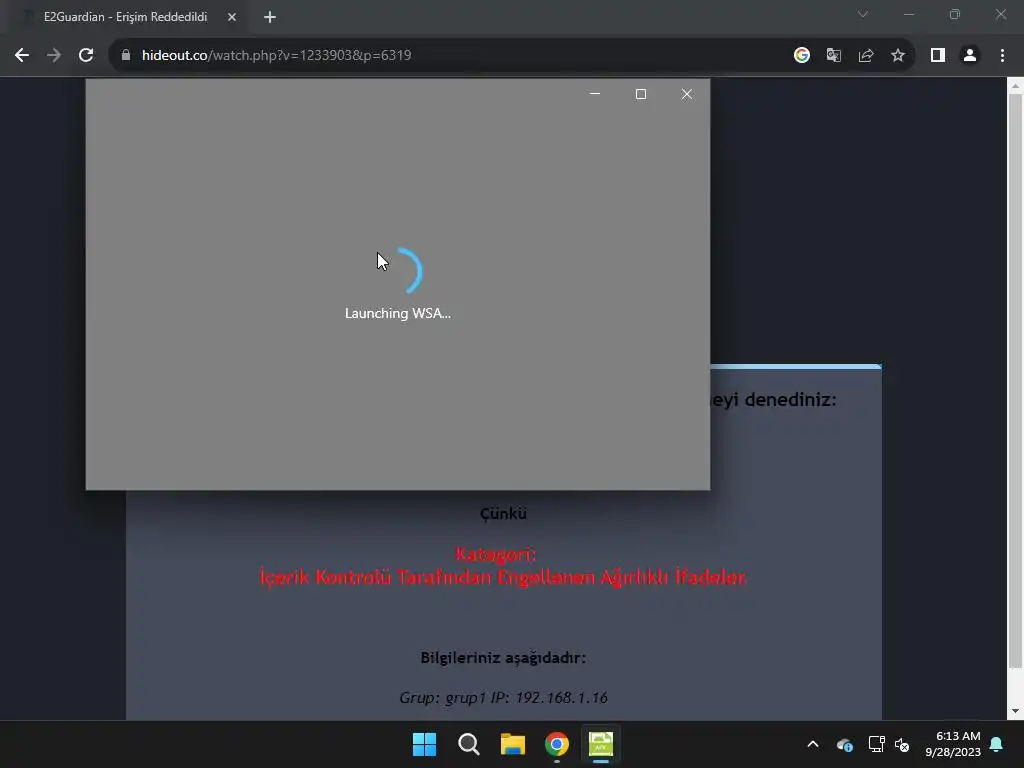Open the network status tray icon

[876, 744]
